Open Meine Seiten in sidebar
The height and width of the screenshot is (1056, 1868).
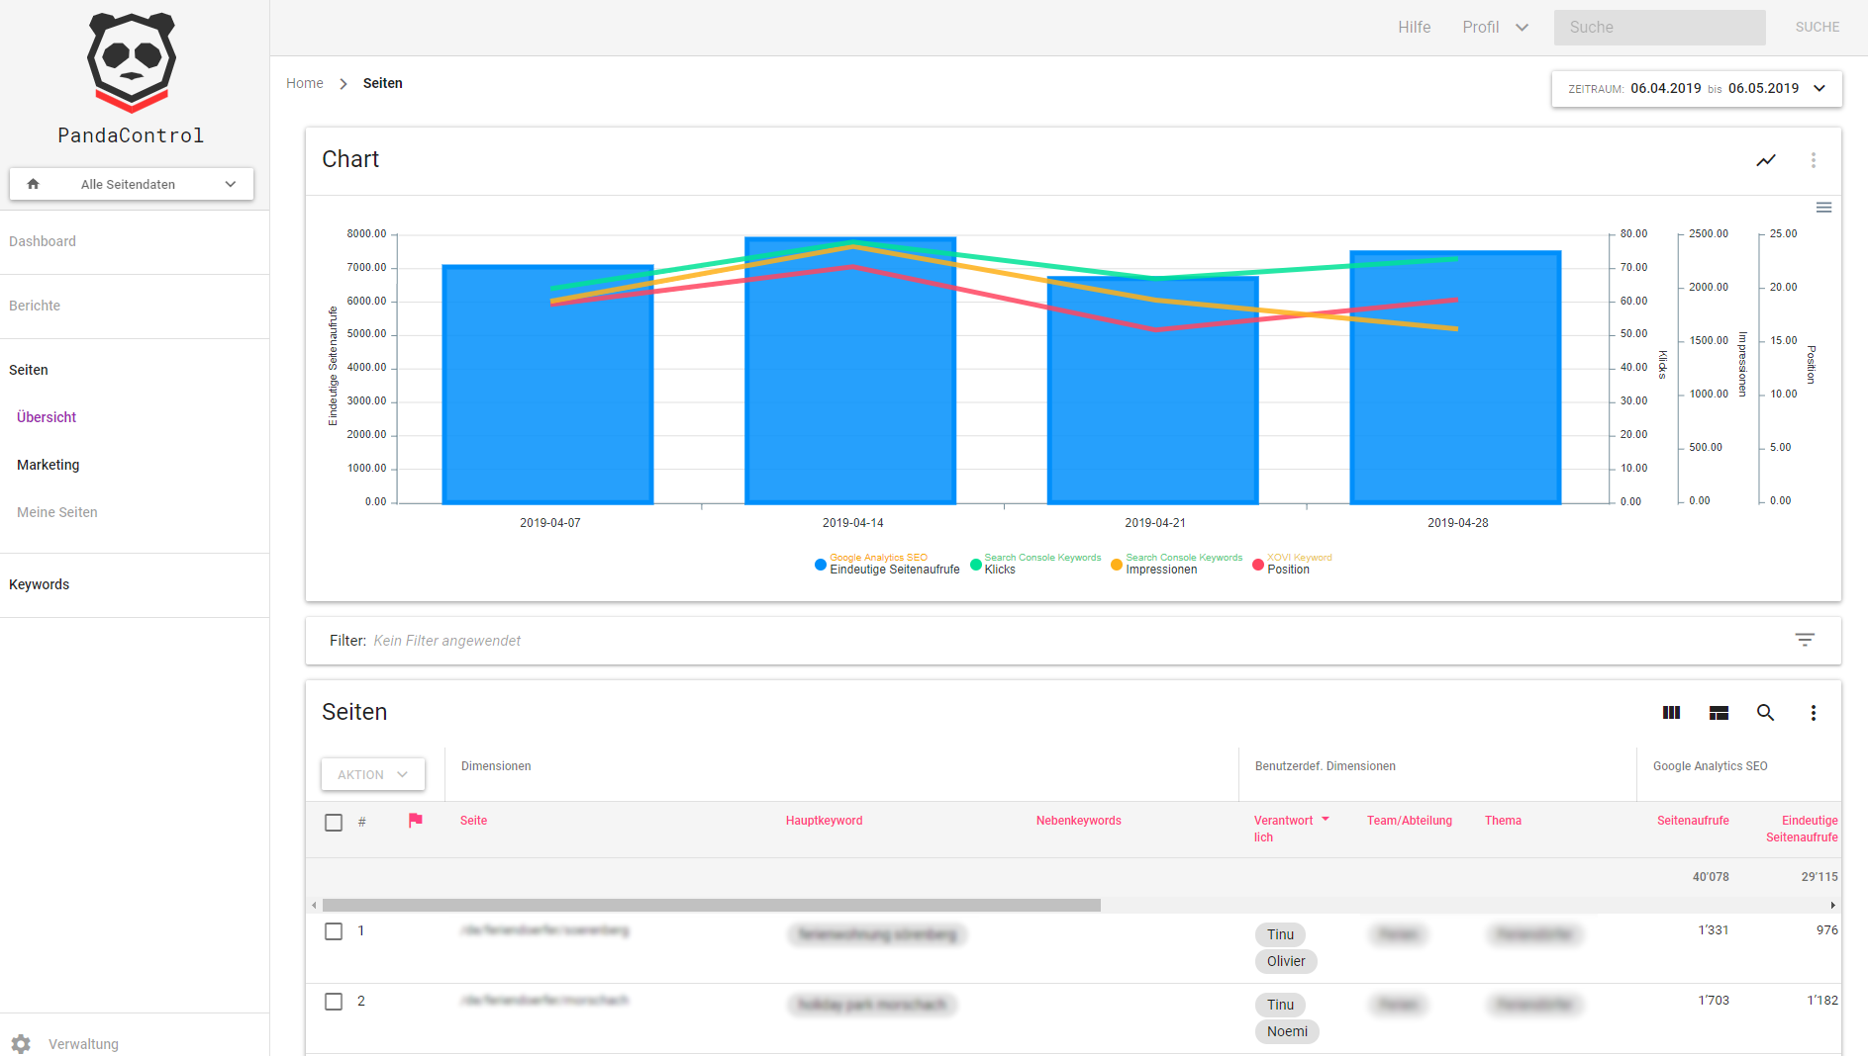click(57, 512)
